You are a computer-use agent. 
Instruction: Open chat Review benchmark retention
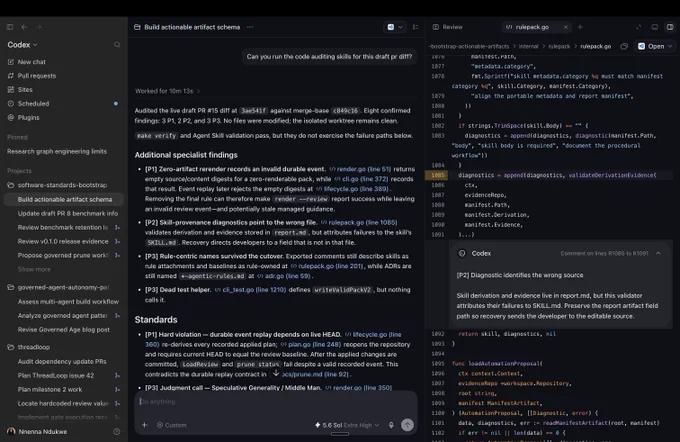[x=64, y=227]
